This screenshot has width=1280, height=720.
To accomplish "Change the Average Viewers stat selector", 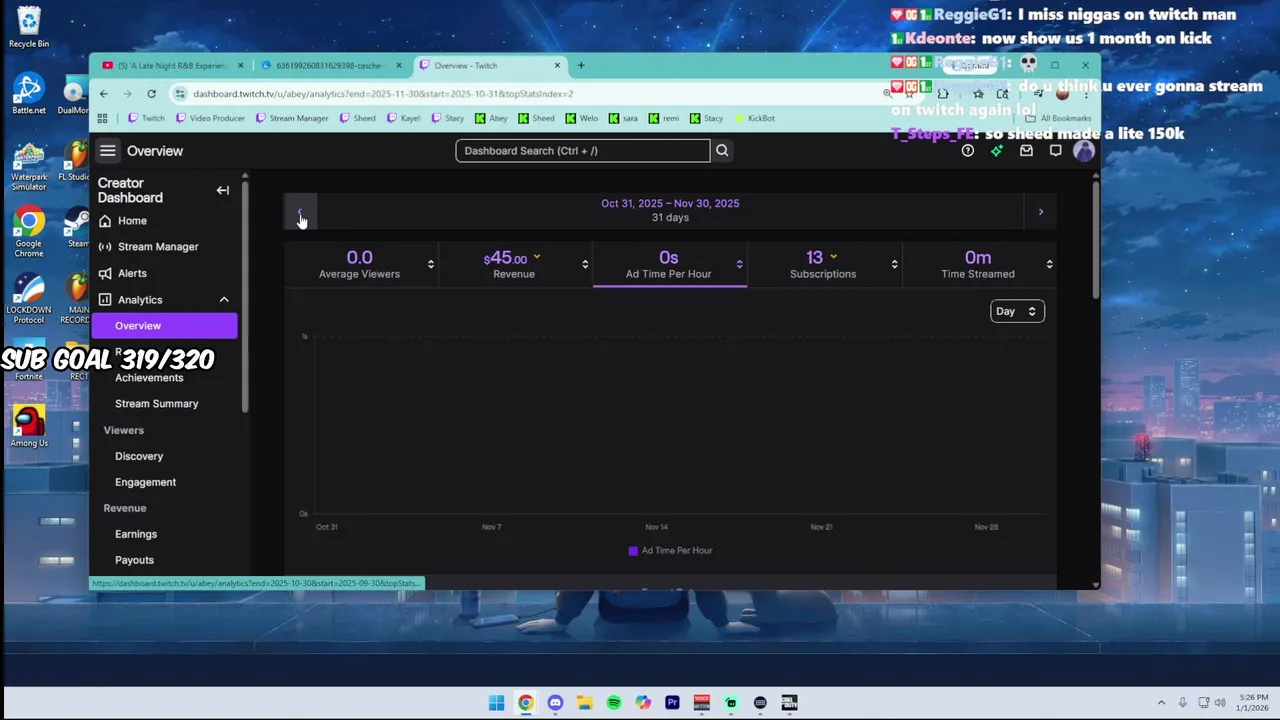I will [x=431, y=264].
